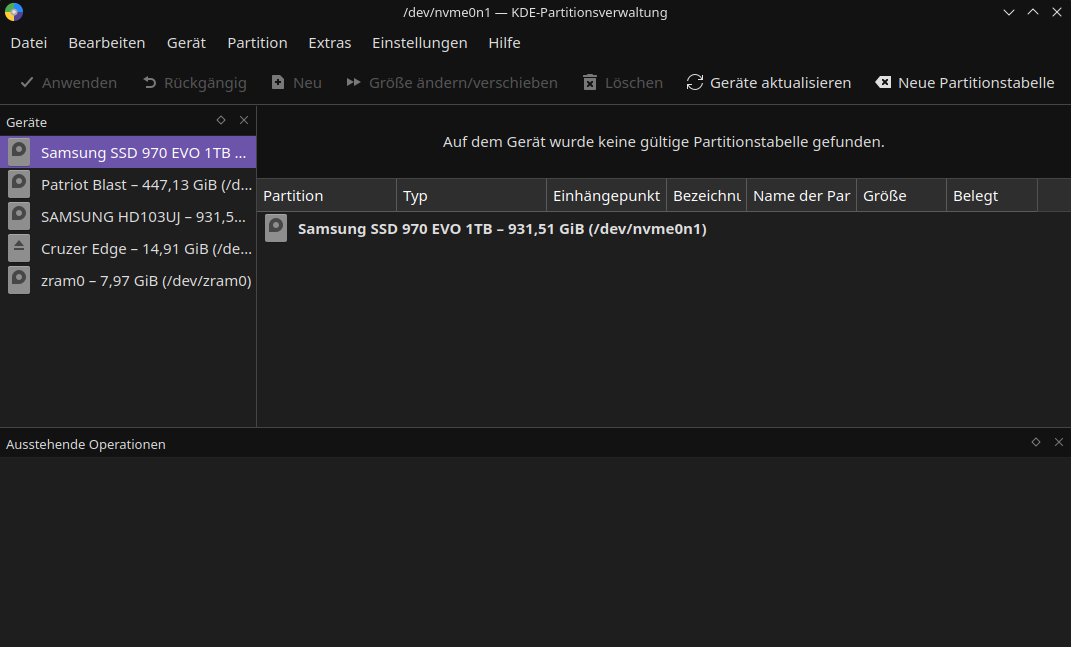Open the Gerät menu
This screenshot has height=647, width=1071.
(x=186, y=42)
